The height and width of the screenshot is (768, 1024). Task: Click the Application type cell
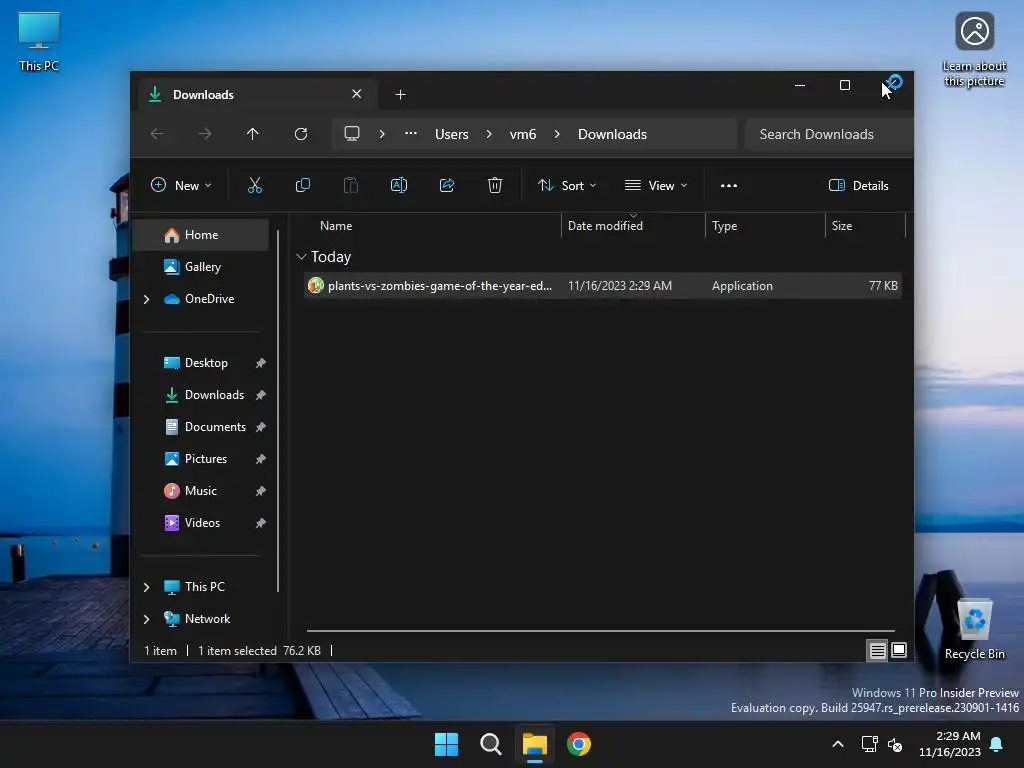[x=742, y=286]
